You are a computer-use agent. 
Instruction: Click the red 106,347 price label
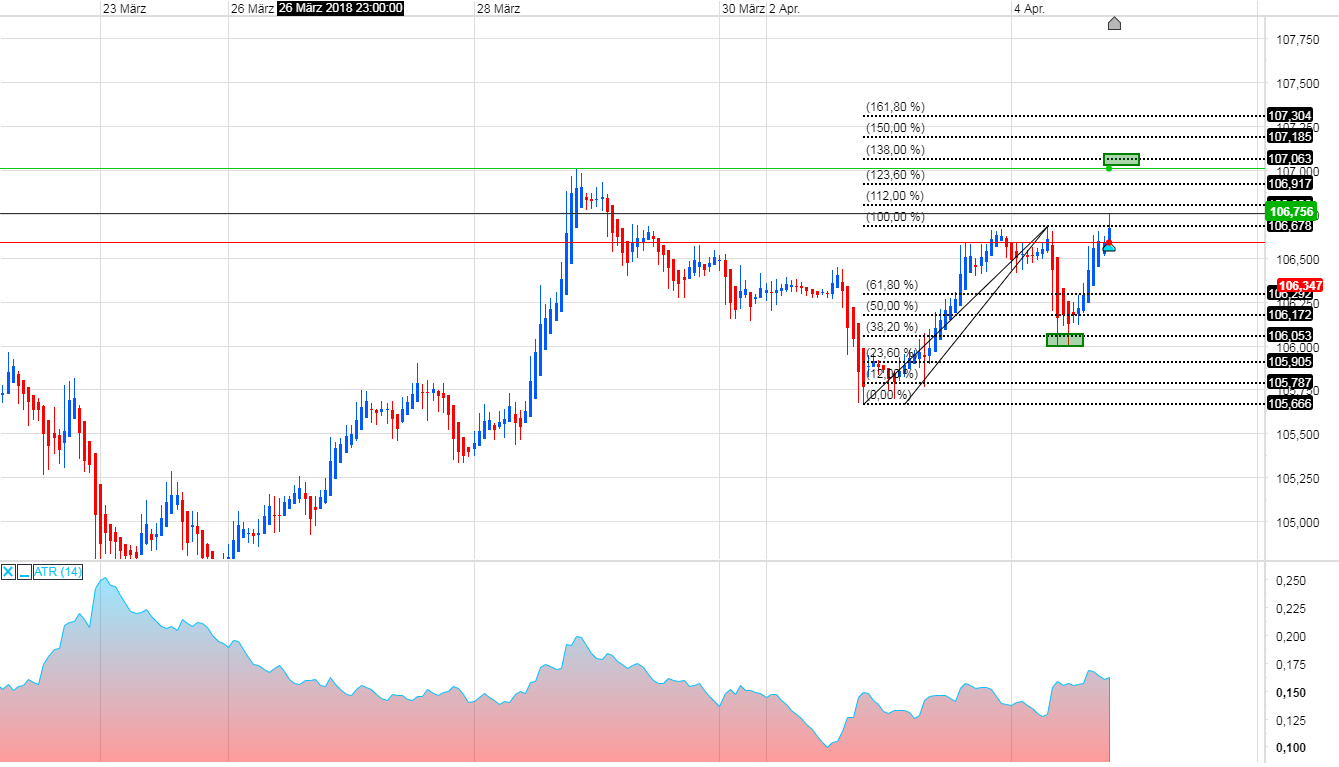click(x=1298, y=285)
